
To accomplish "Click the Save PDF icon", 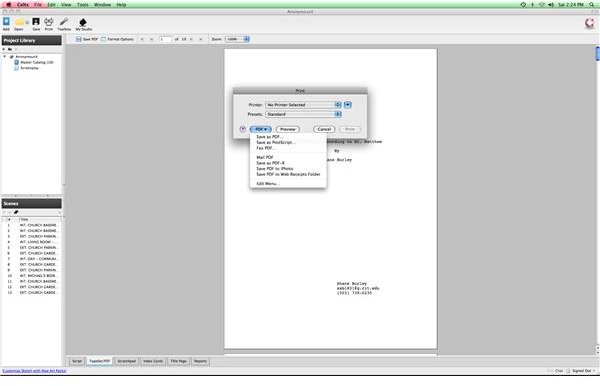I will click(78, 39).
